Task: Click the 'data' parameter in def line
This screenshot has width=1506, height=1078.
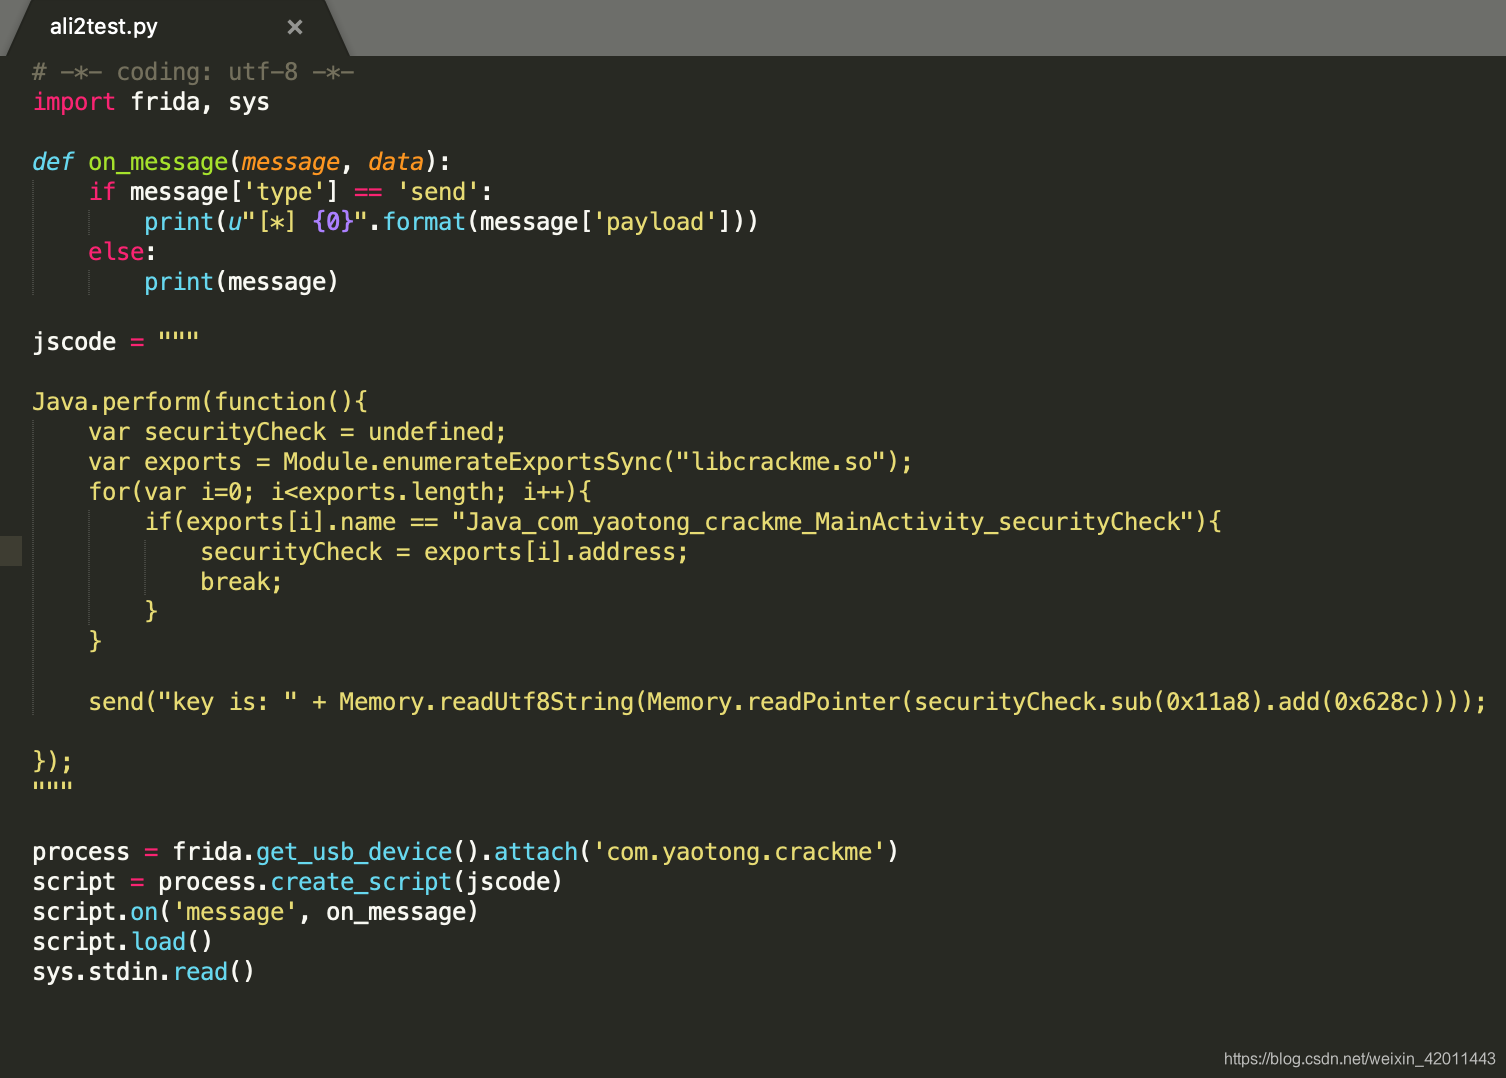Action: click(396, 162)
